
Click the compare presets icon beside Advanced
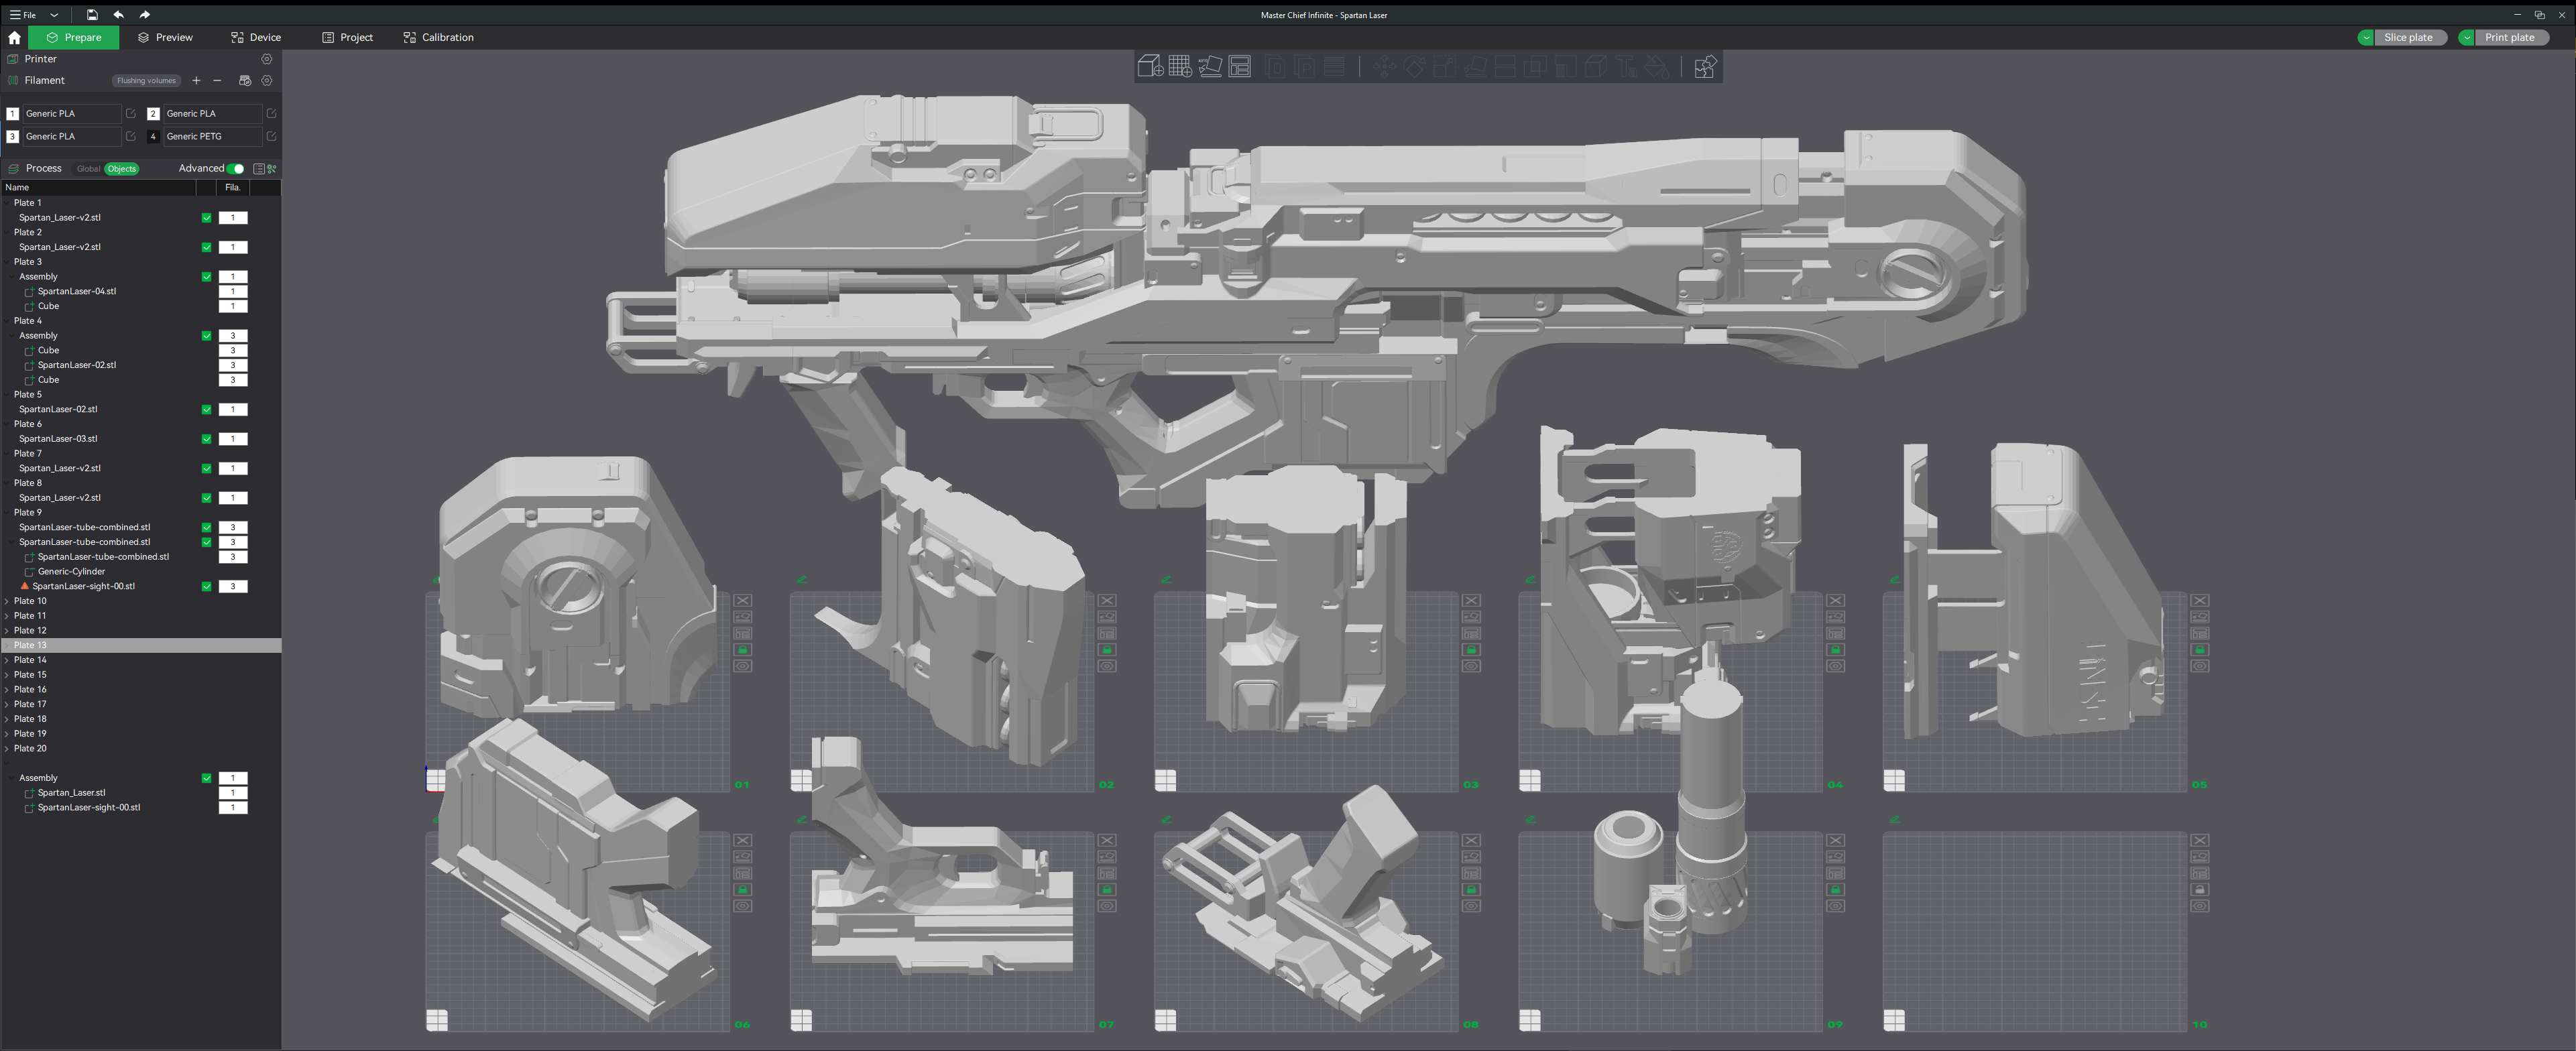click(272, 169)
